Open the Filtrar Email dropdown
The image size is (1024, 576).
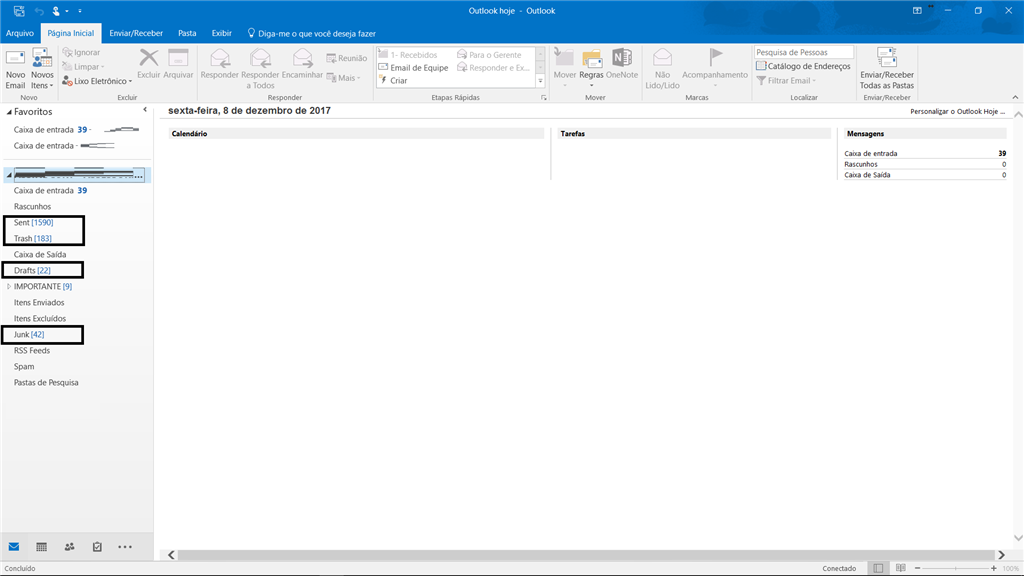786,80
